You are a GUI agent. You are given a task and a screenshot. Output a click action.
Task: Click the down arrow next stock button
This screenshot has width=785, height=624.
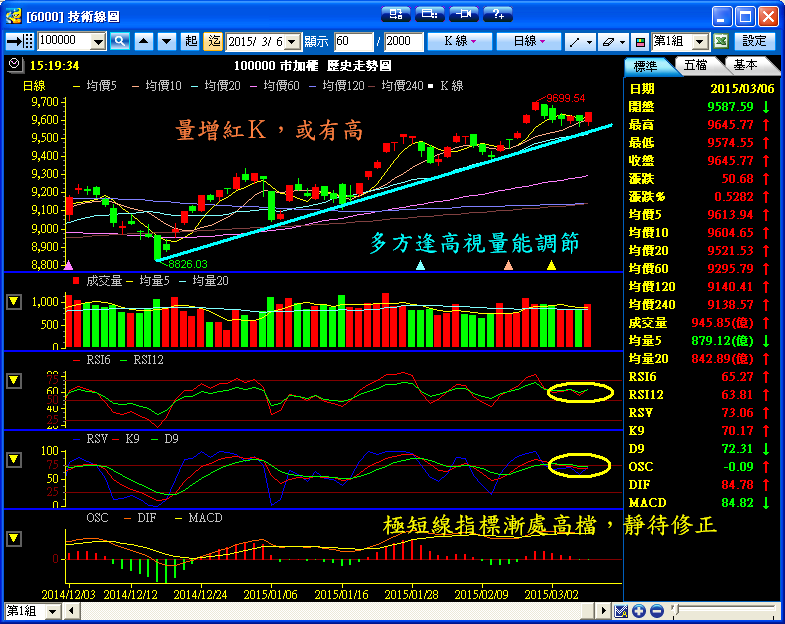165,41
